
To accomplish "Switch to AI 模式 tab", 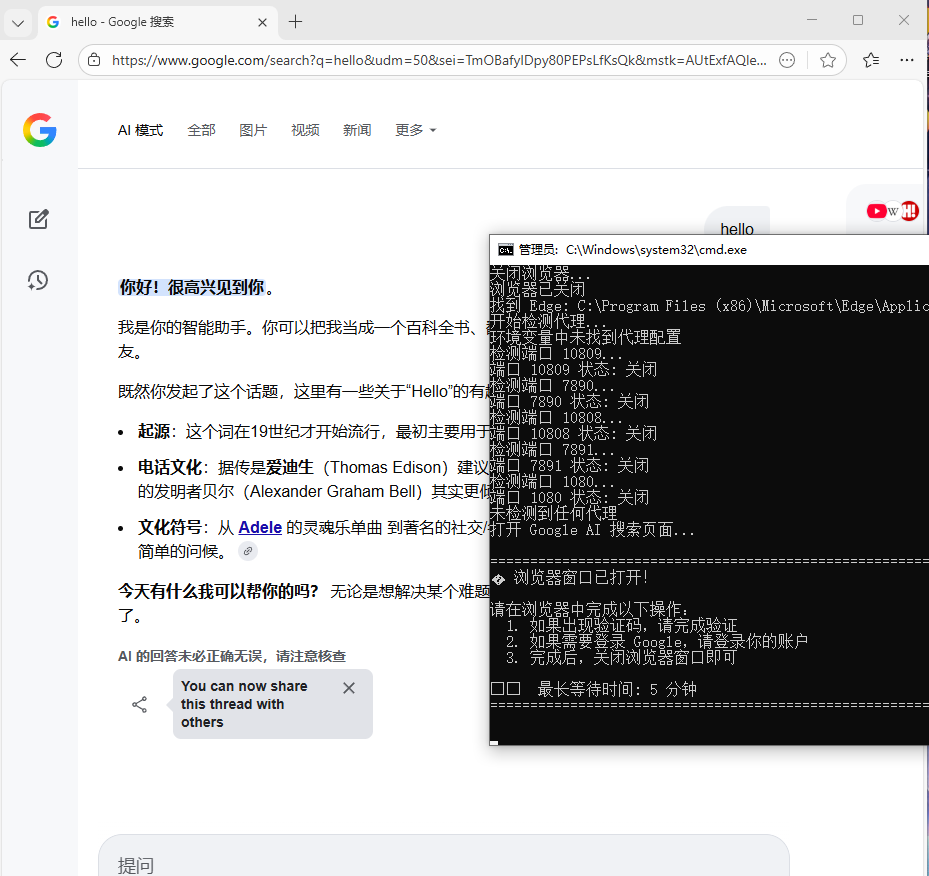I will point(140,130).
